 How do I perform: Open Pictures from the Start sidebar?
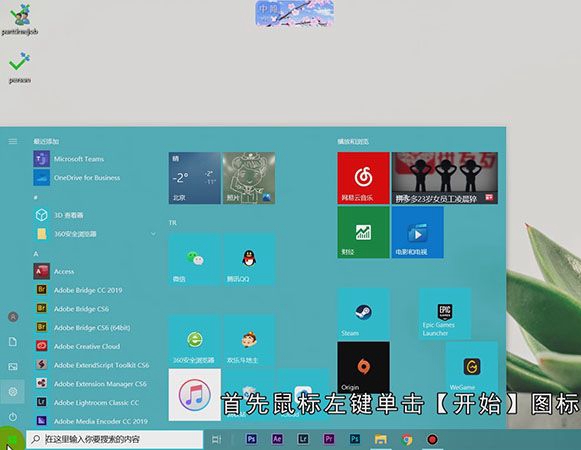(x=13, y=367)
